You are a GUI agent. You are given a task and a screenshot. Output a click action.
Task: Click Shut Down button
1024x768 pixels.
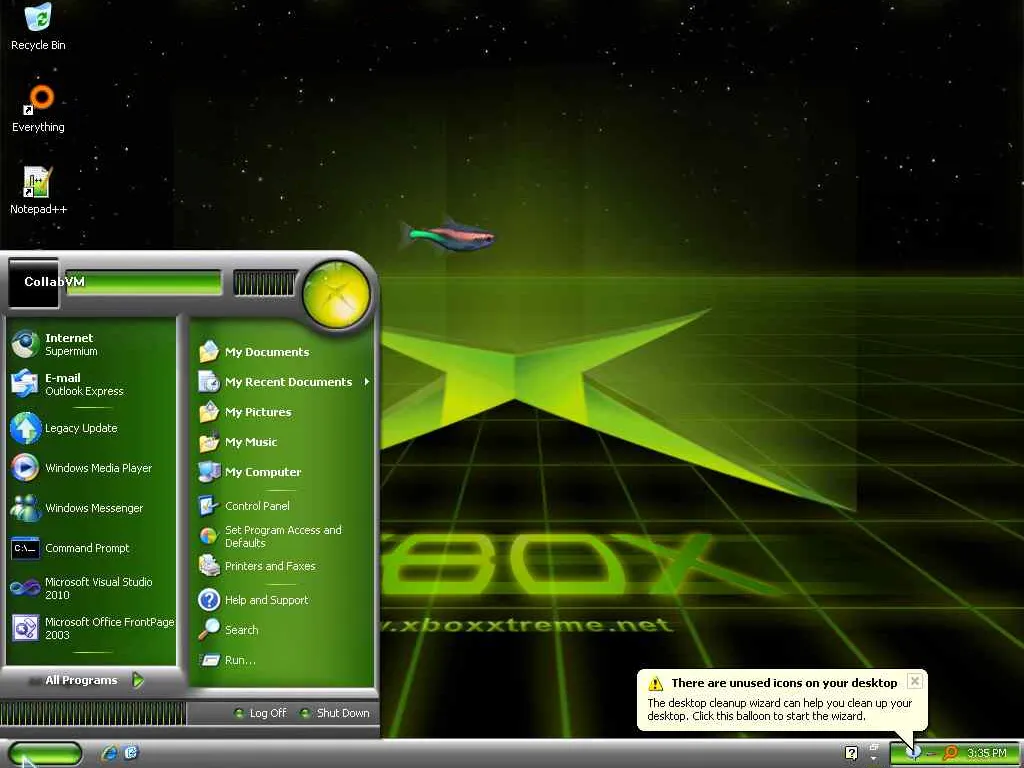[335, 713]
